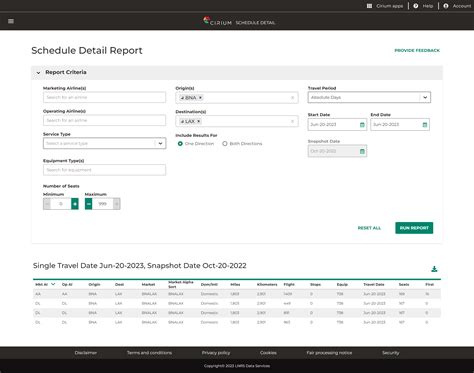Open the Cookies footer link
Image resolution: width=474 pixels, height=373 pixels.
(x=268, y=353)
